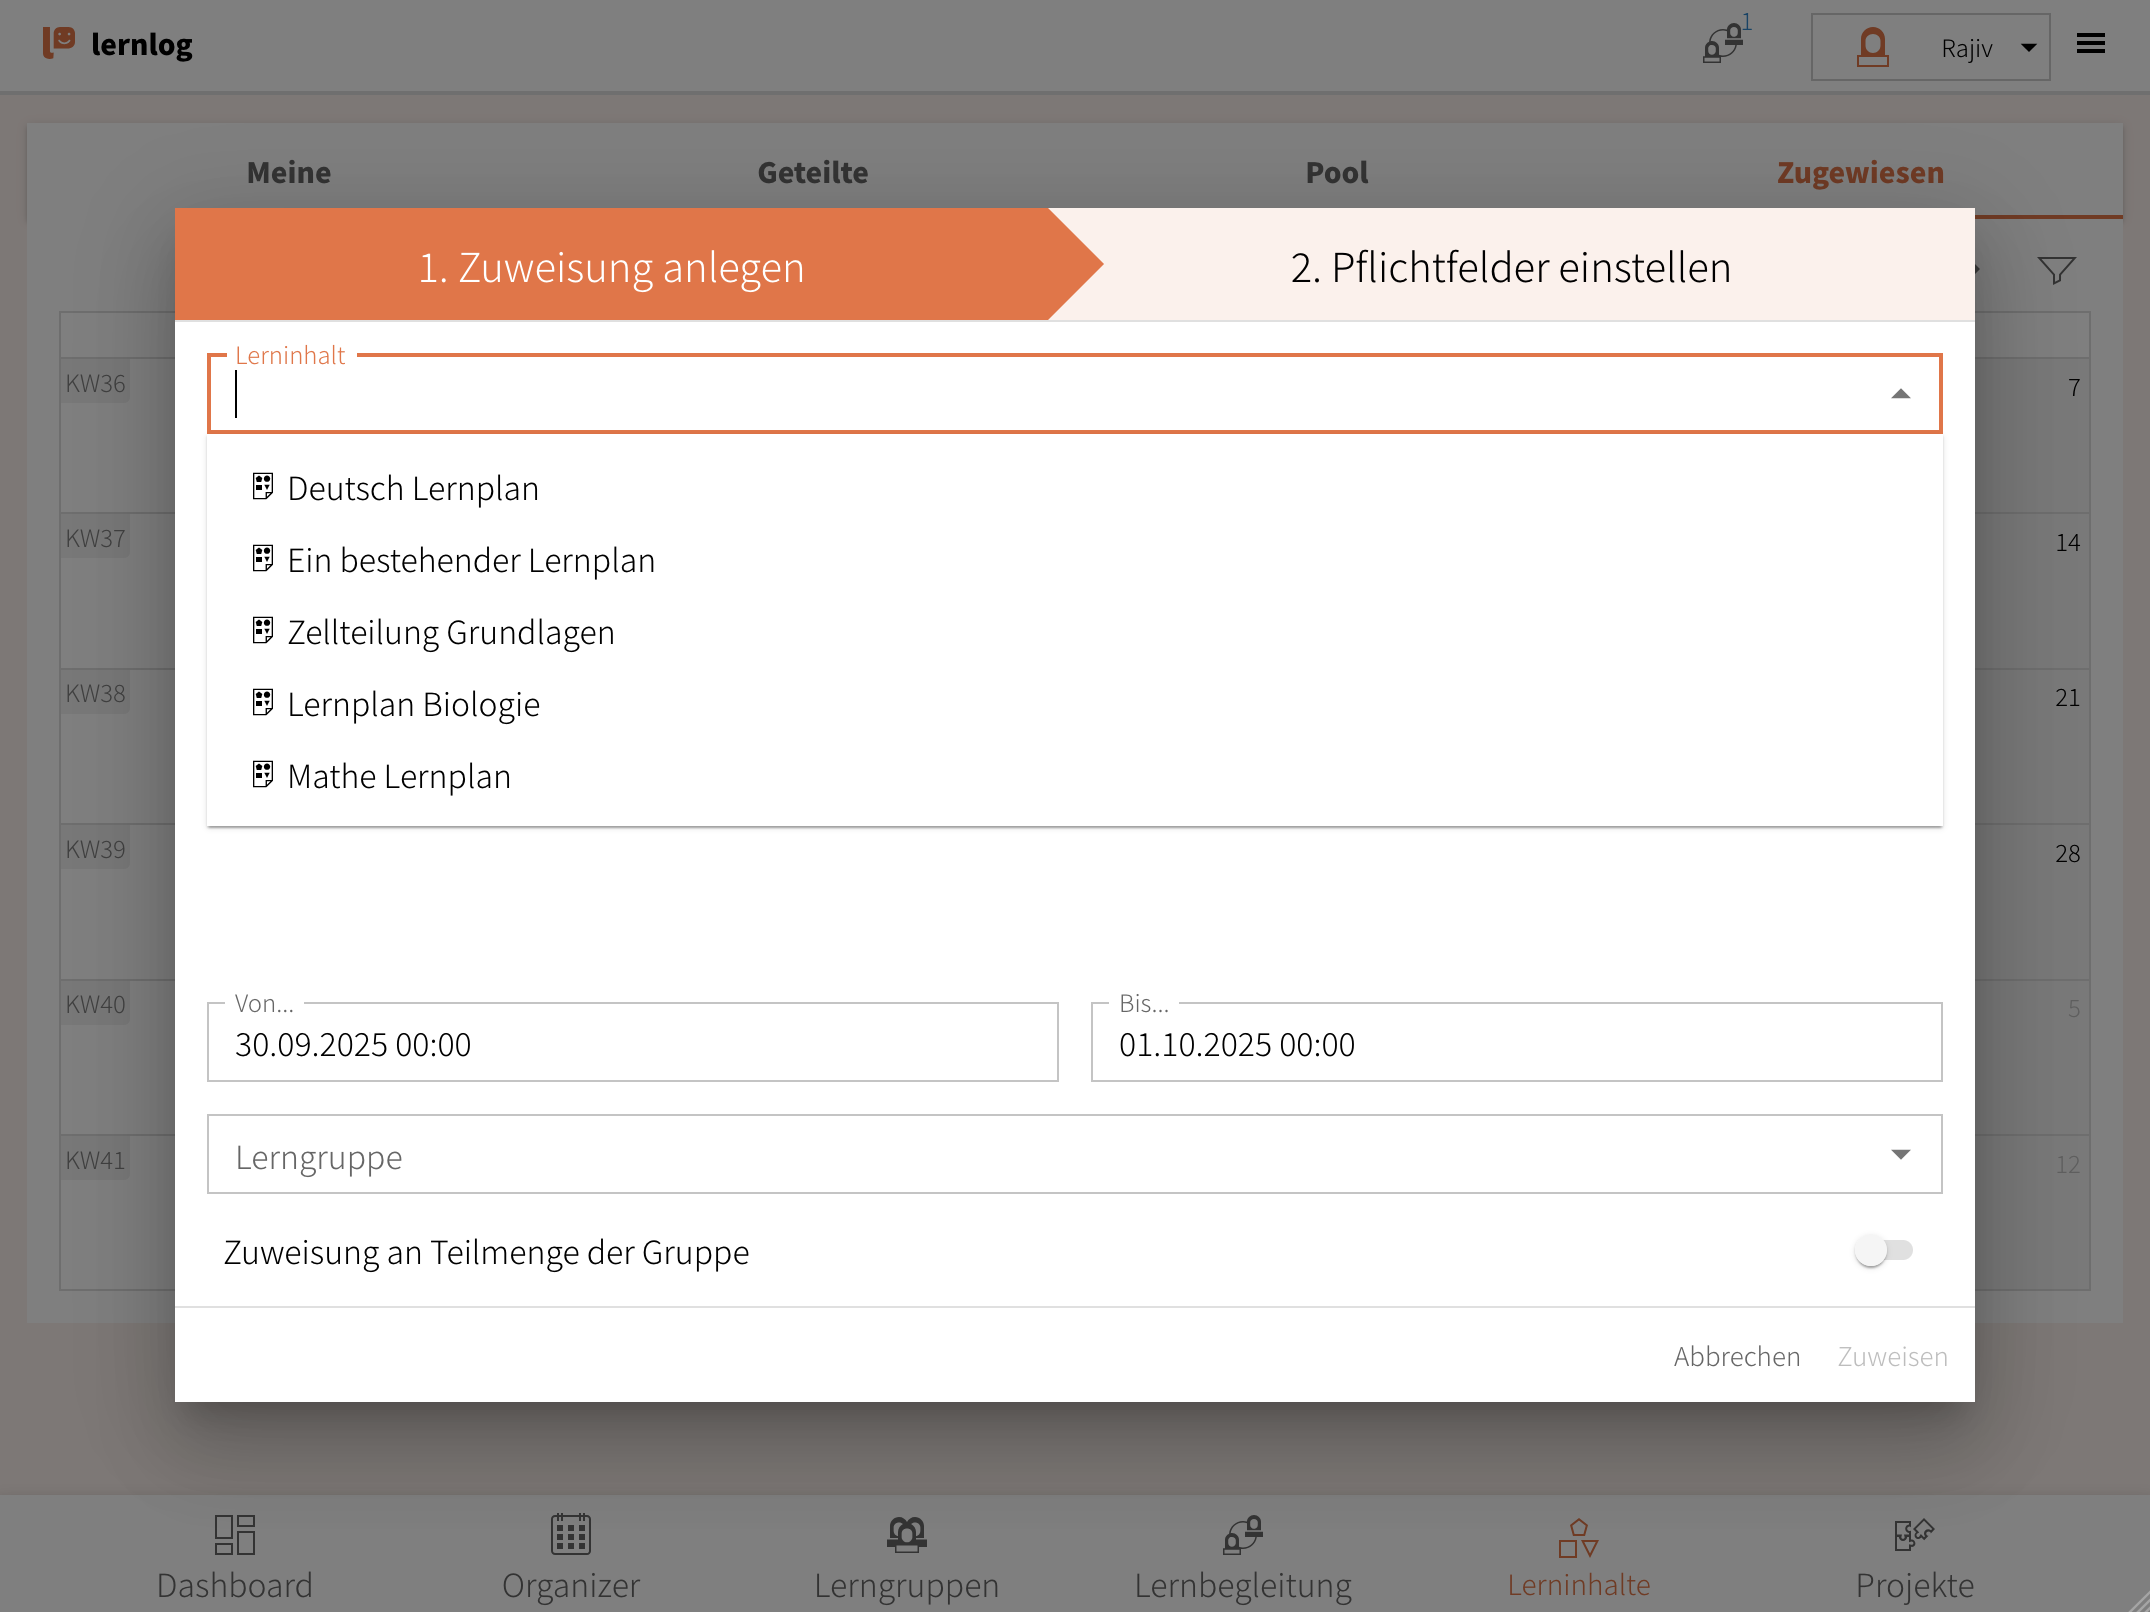Switch to step 2 Pflichtfelder einstellen

coord(1510,267)
